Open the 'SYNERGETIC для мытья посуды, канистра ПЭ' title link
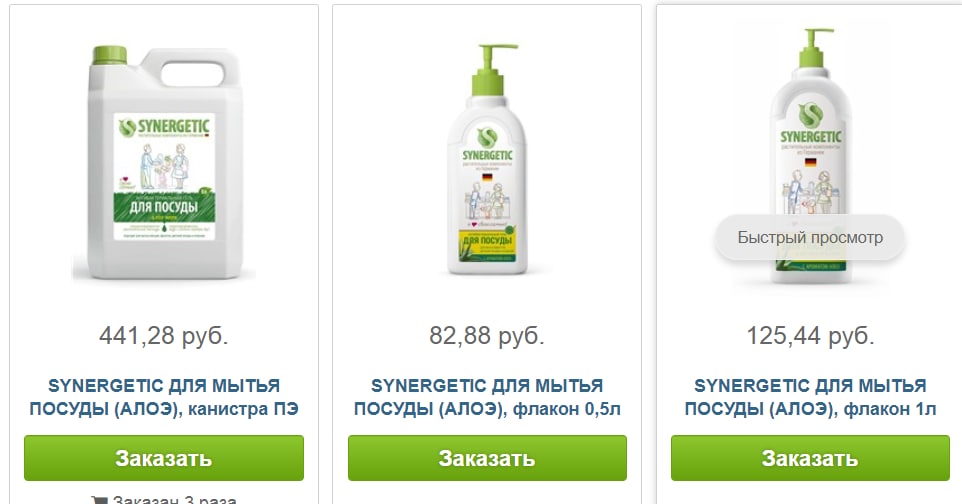 point(164,397)
